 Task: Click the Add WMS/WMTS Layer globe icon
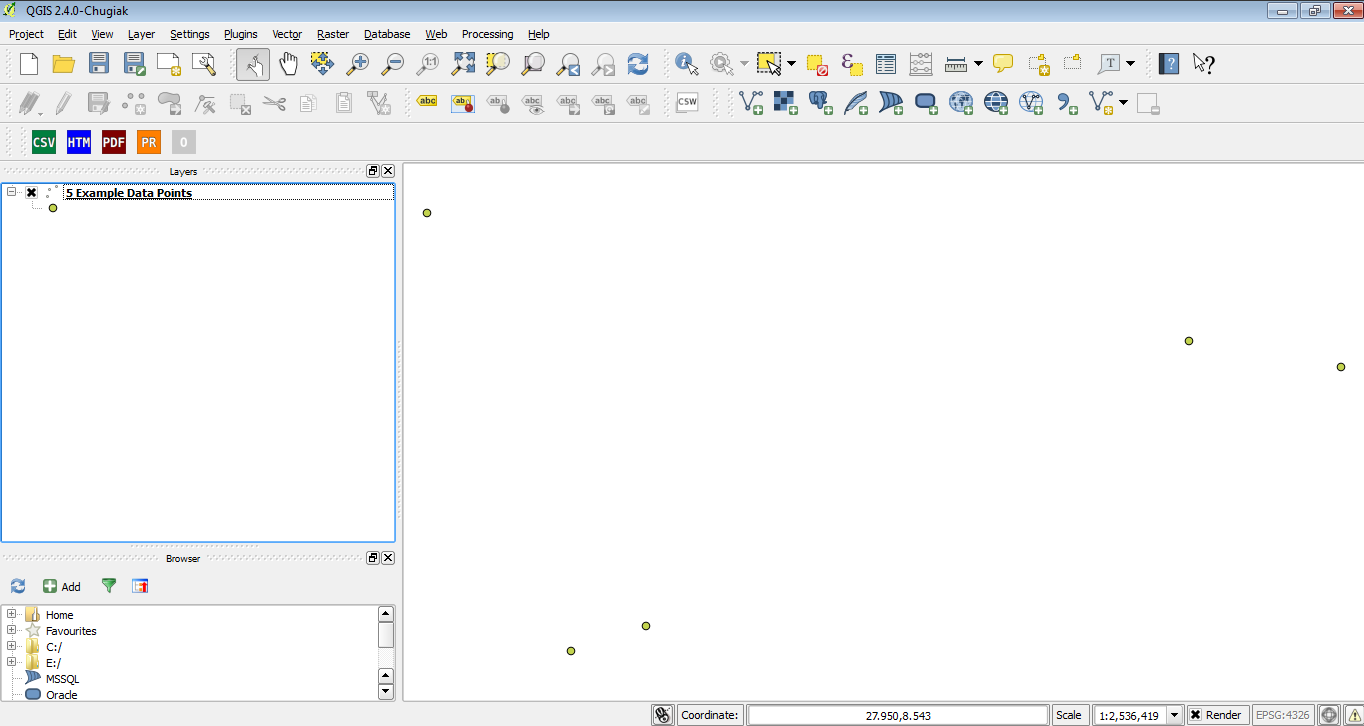pyautogui.click(x=961, y=102)
